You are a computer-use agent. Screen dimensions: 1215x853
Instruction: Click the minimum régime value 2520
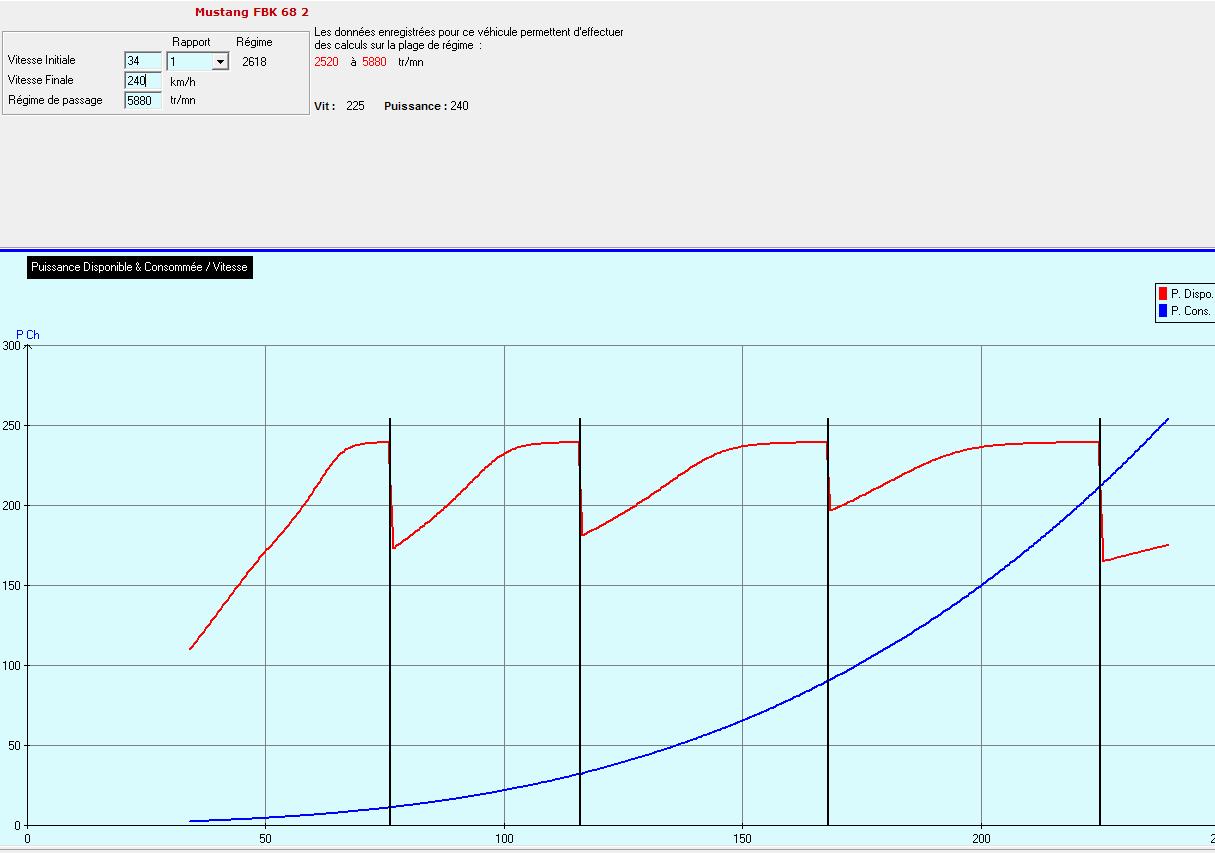[326, 62]
